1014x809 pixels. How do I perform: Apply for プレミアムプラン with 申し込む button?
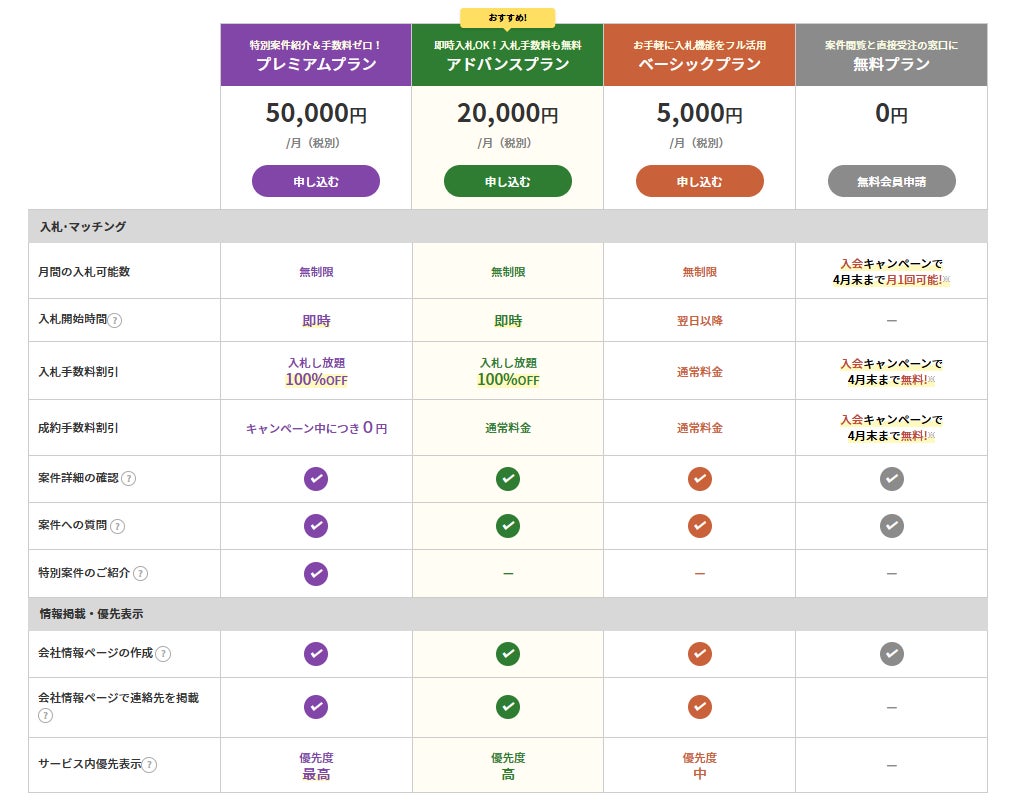tap(316, 181)
